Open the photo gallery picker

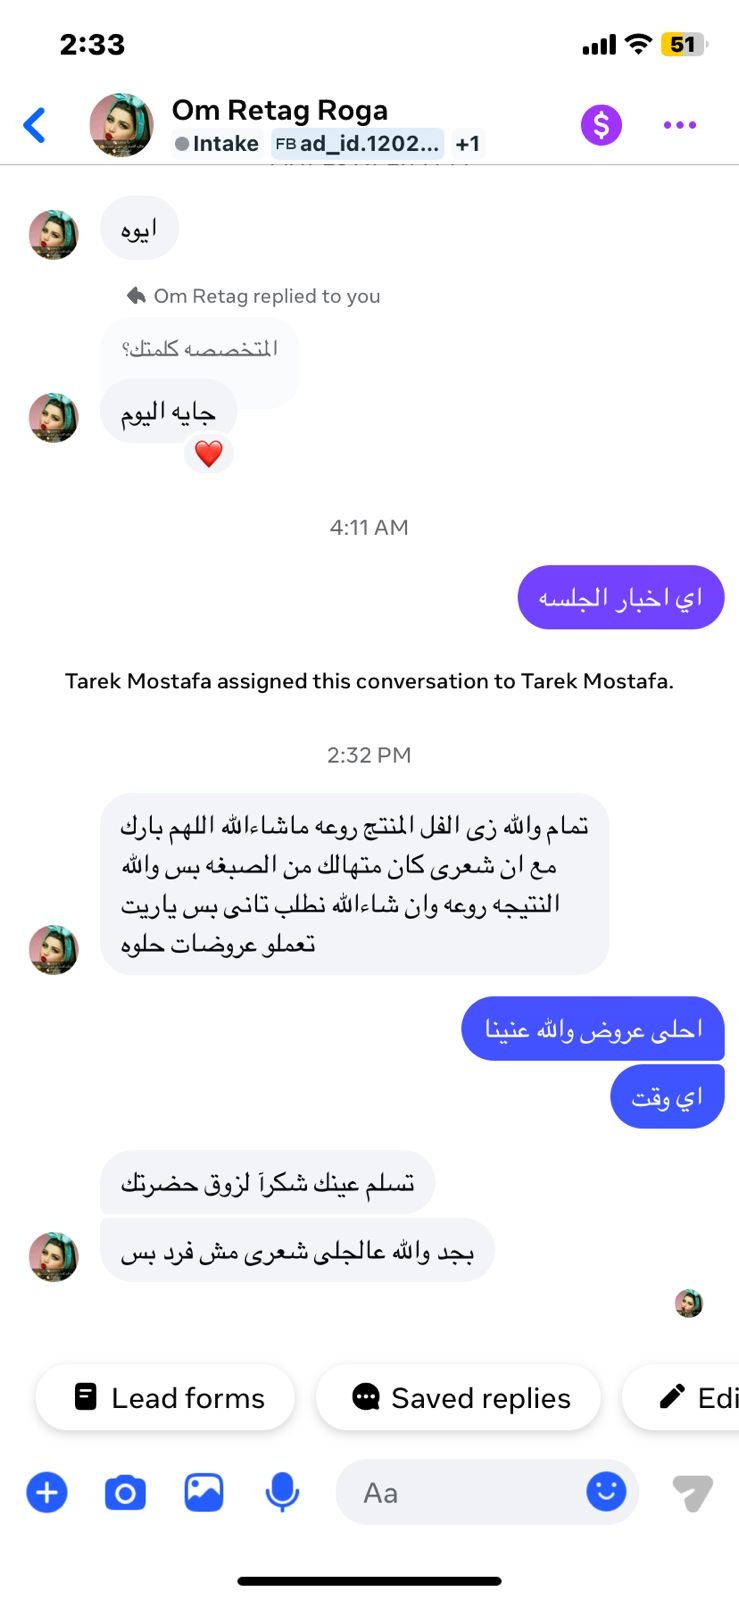pos(203,1491)
